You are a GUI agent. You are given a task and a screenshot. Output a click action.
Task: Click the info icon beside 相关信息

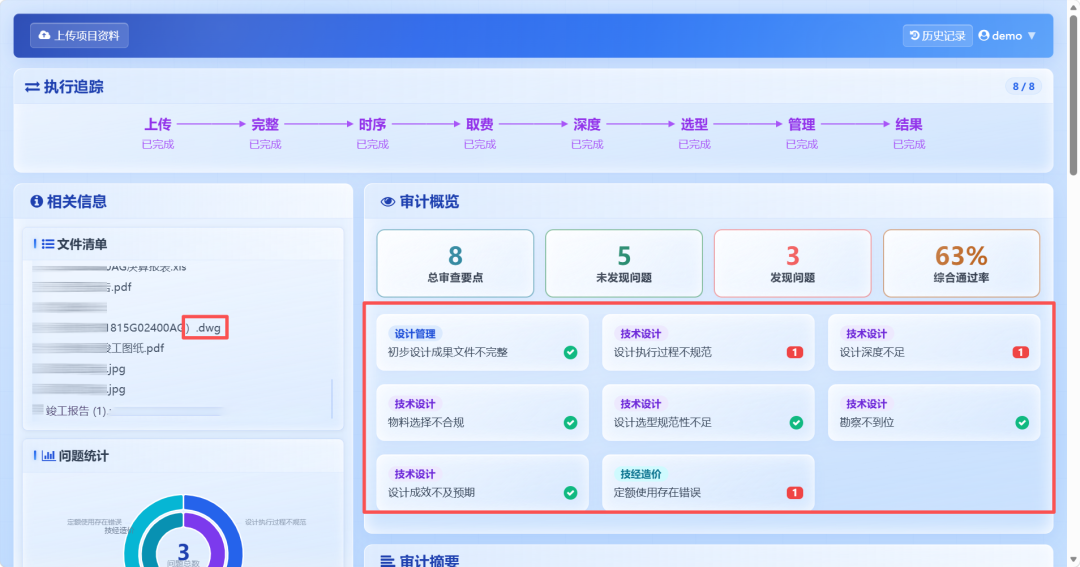click(37, 201)
